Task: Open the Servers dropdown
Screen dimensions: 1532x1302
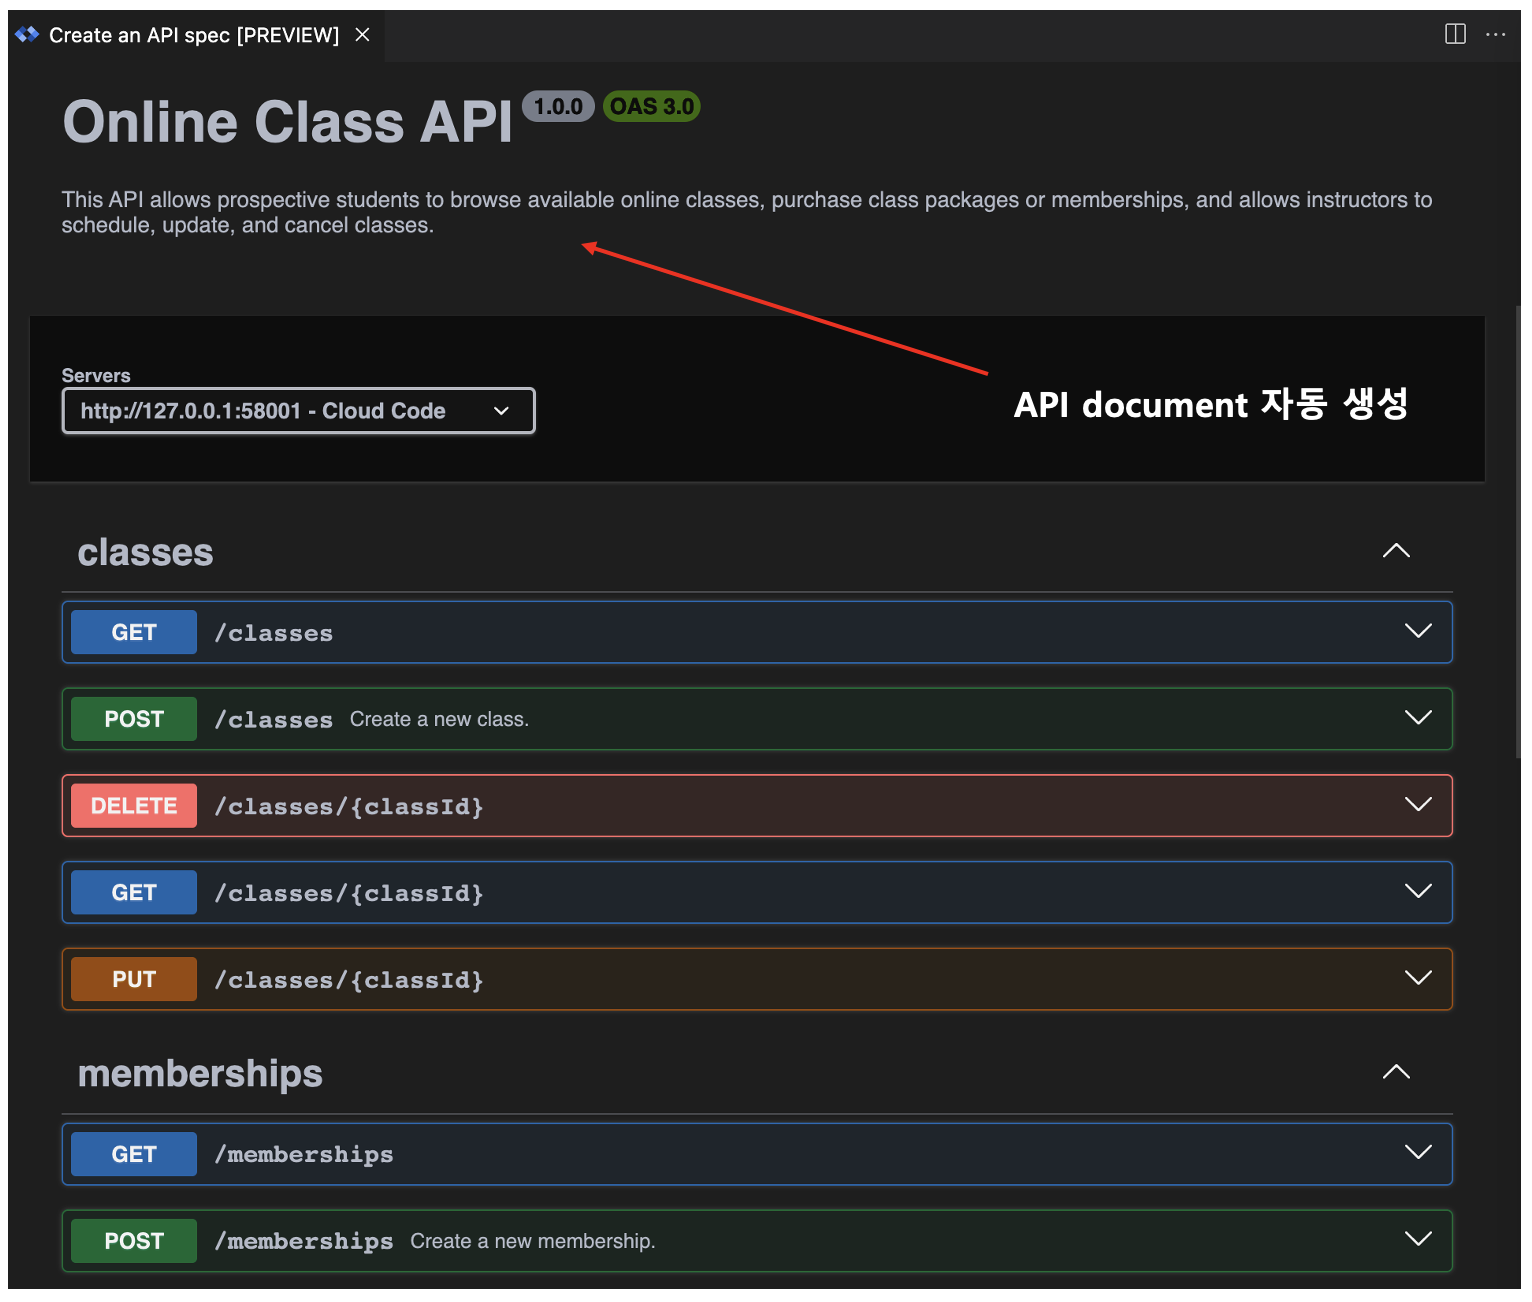Action: 298,411
